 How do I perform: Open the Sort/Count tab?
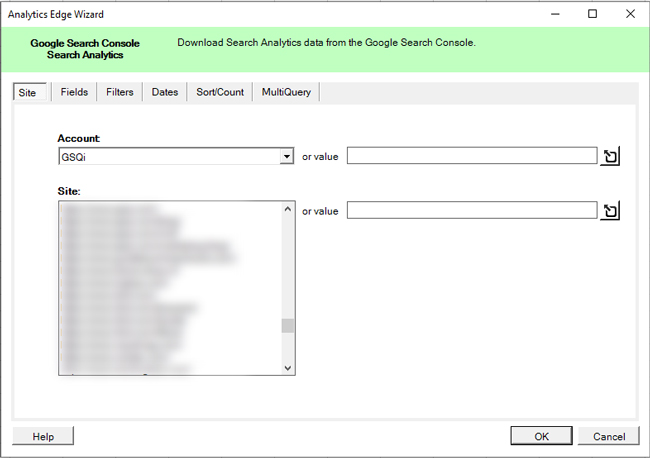click(x=219, y=92)
